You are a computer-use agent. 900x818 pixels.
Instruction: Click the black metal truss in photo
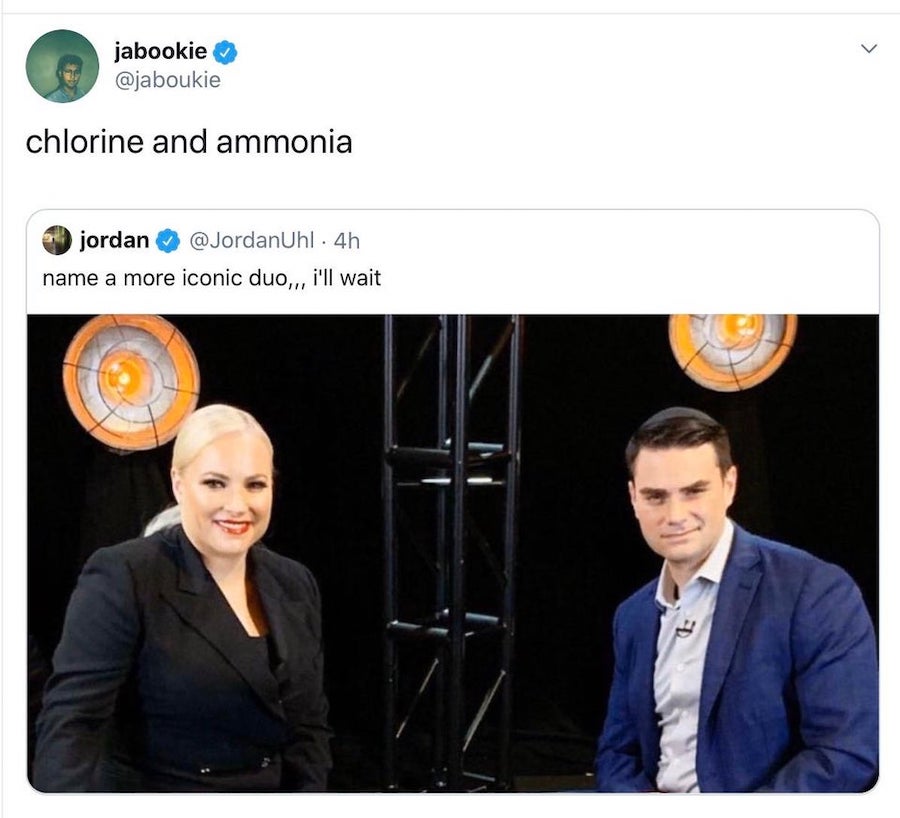click(x=453, y=551)
